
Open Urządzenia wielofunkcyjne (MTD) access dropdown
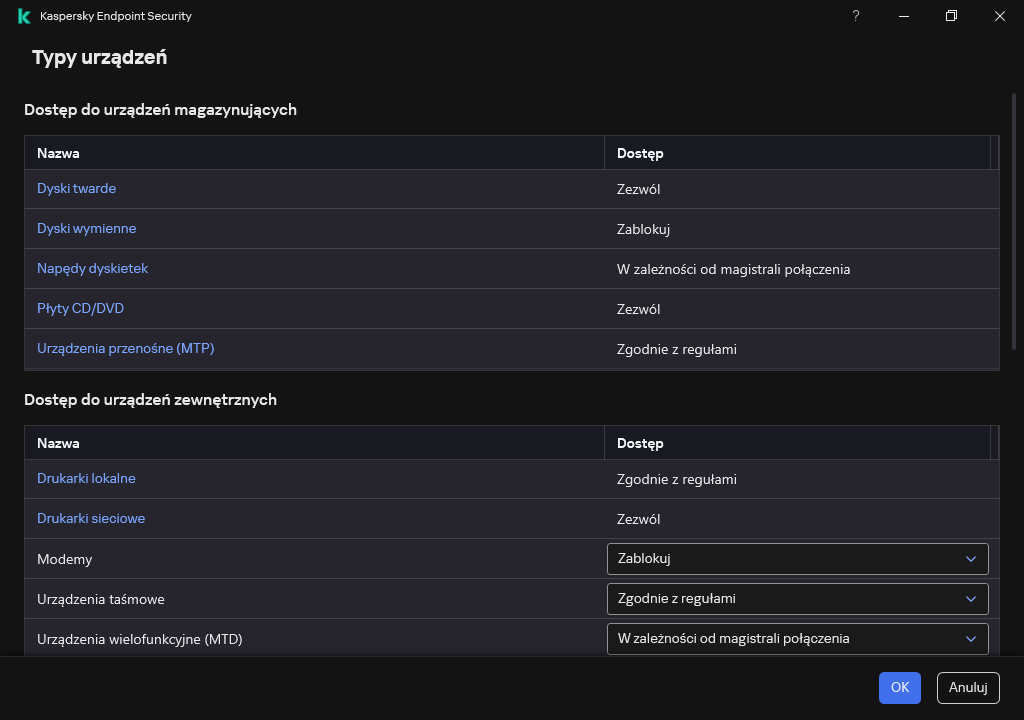point(797,639)
